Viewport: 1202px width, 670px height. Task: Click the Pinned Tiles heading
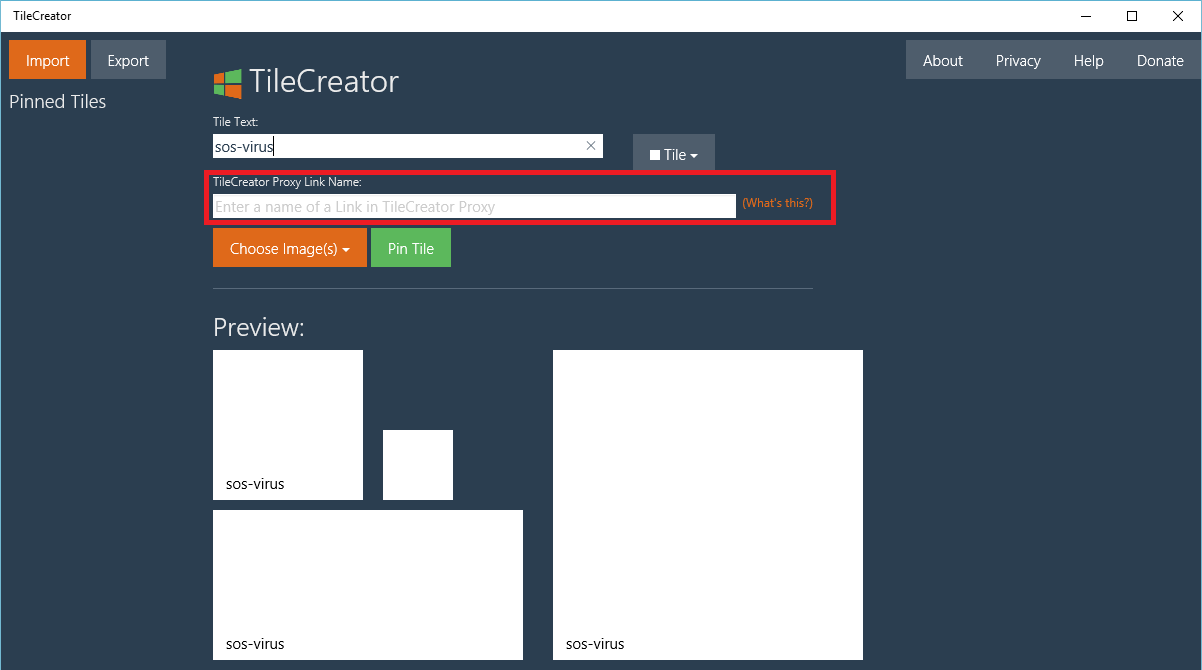click(57, 101)
